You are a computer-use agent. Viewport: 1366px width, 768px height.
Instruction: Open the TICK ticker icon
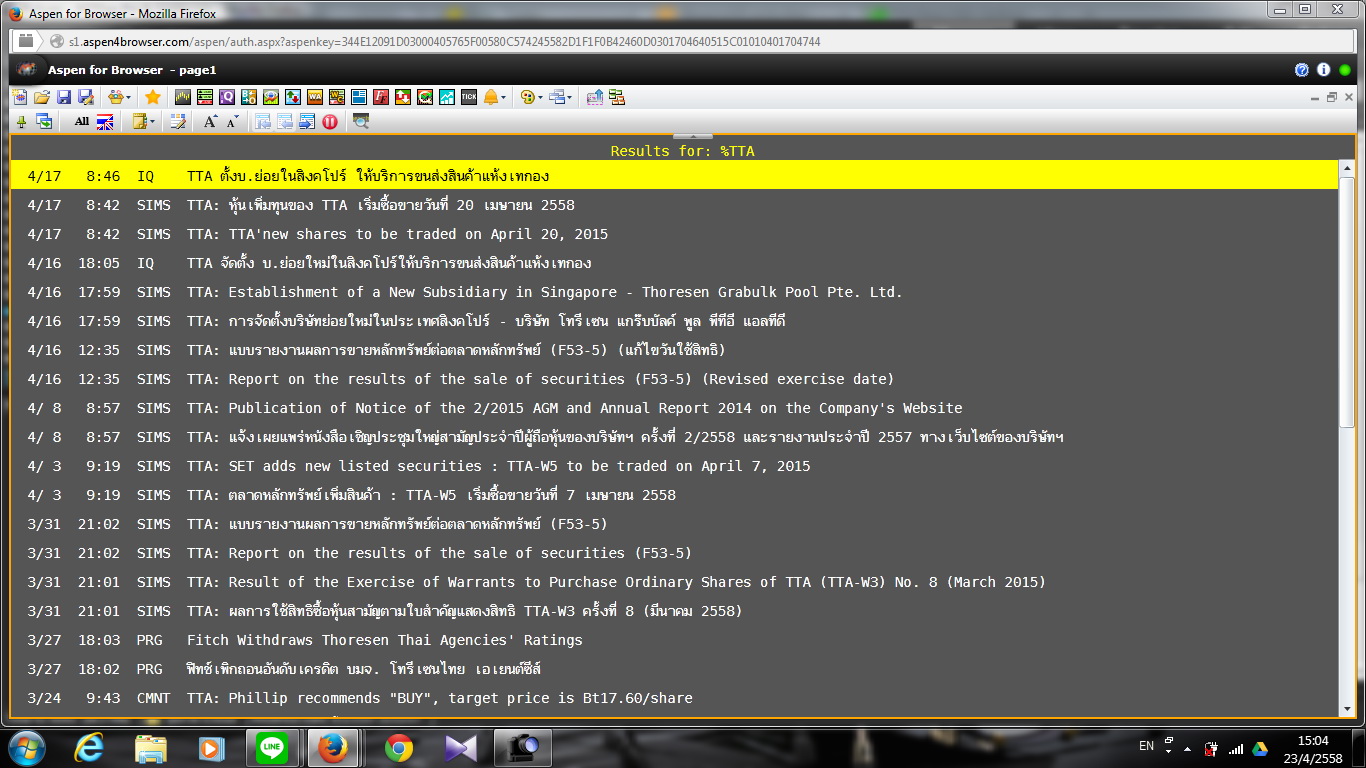click(x=469, y=97)
